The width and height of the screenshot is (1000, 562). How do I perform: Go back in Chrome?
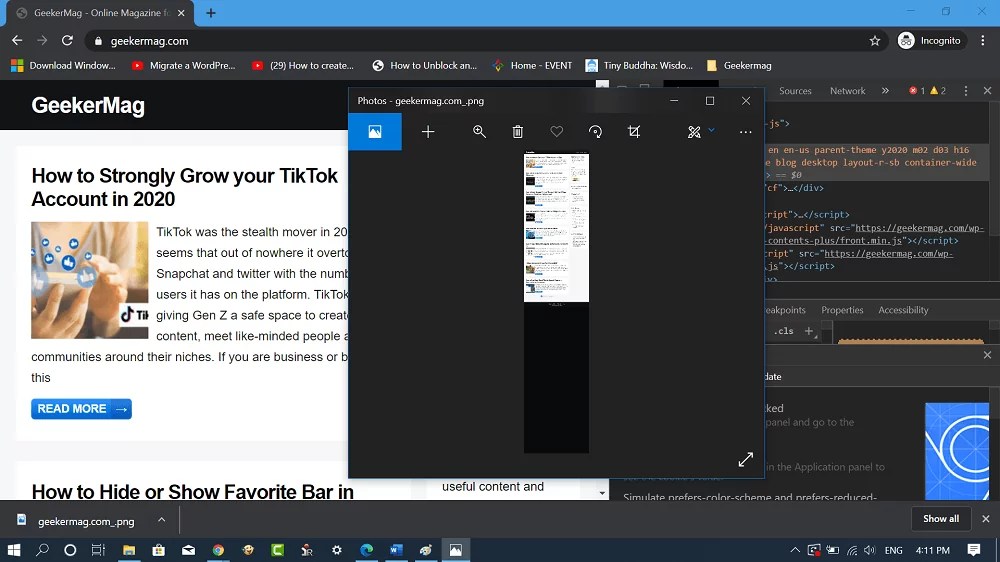click(x=17, y=41)
